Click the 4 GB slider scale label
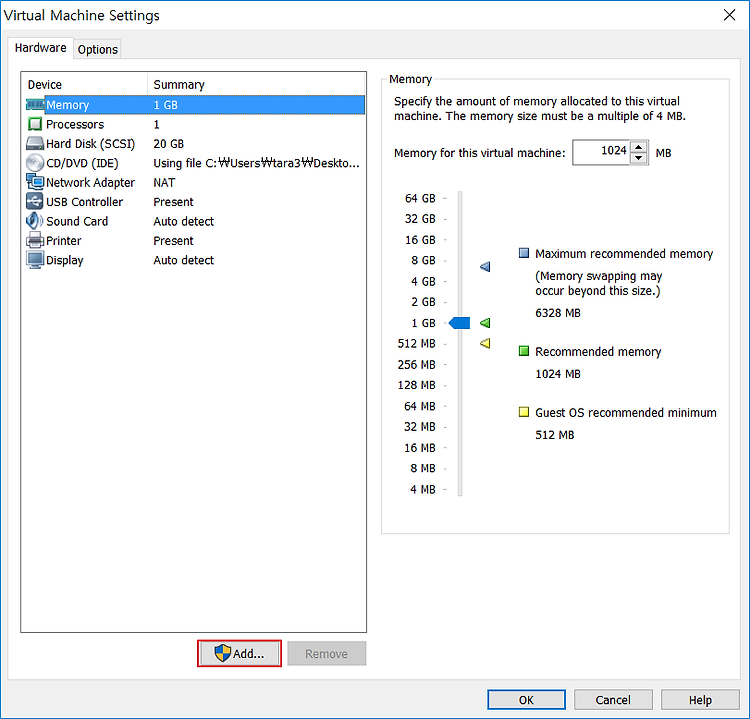 click(x=423, y=281)
